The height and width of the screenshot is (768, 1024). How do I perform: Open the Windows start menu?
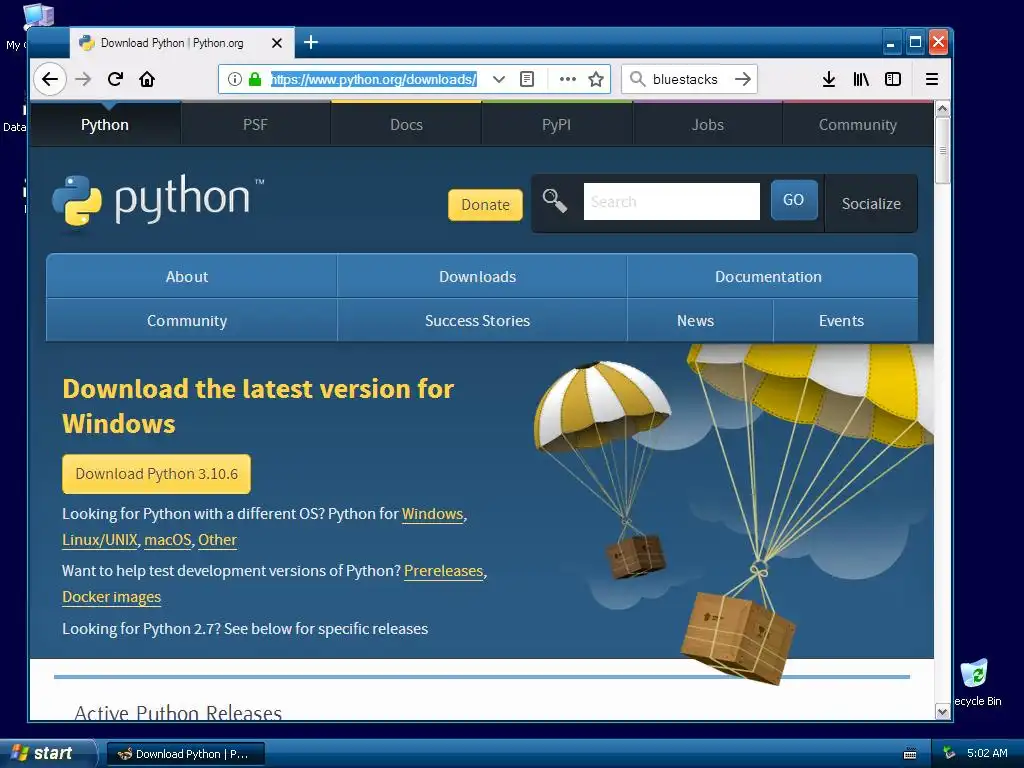(x=47, y=753)
